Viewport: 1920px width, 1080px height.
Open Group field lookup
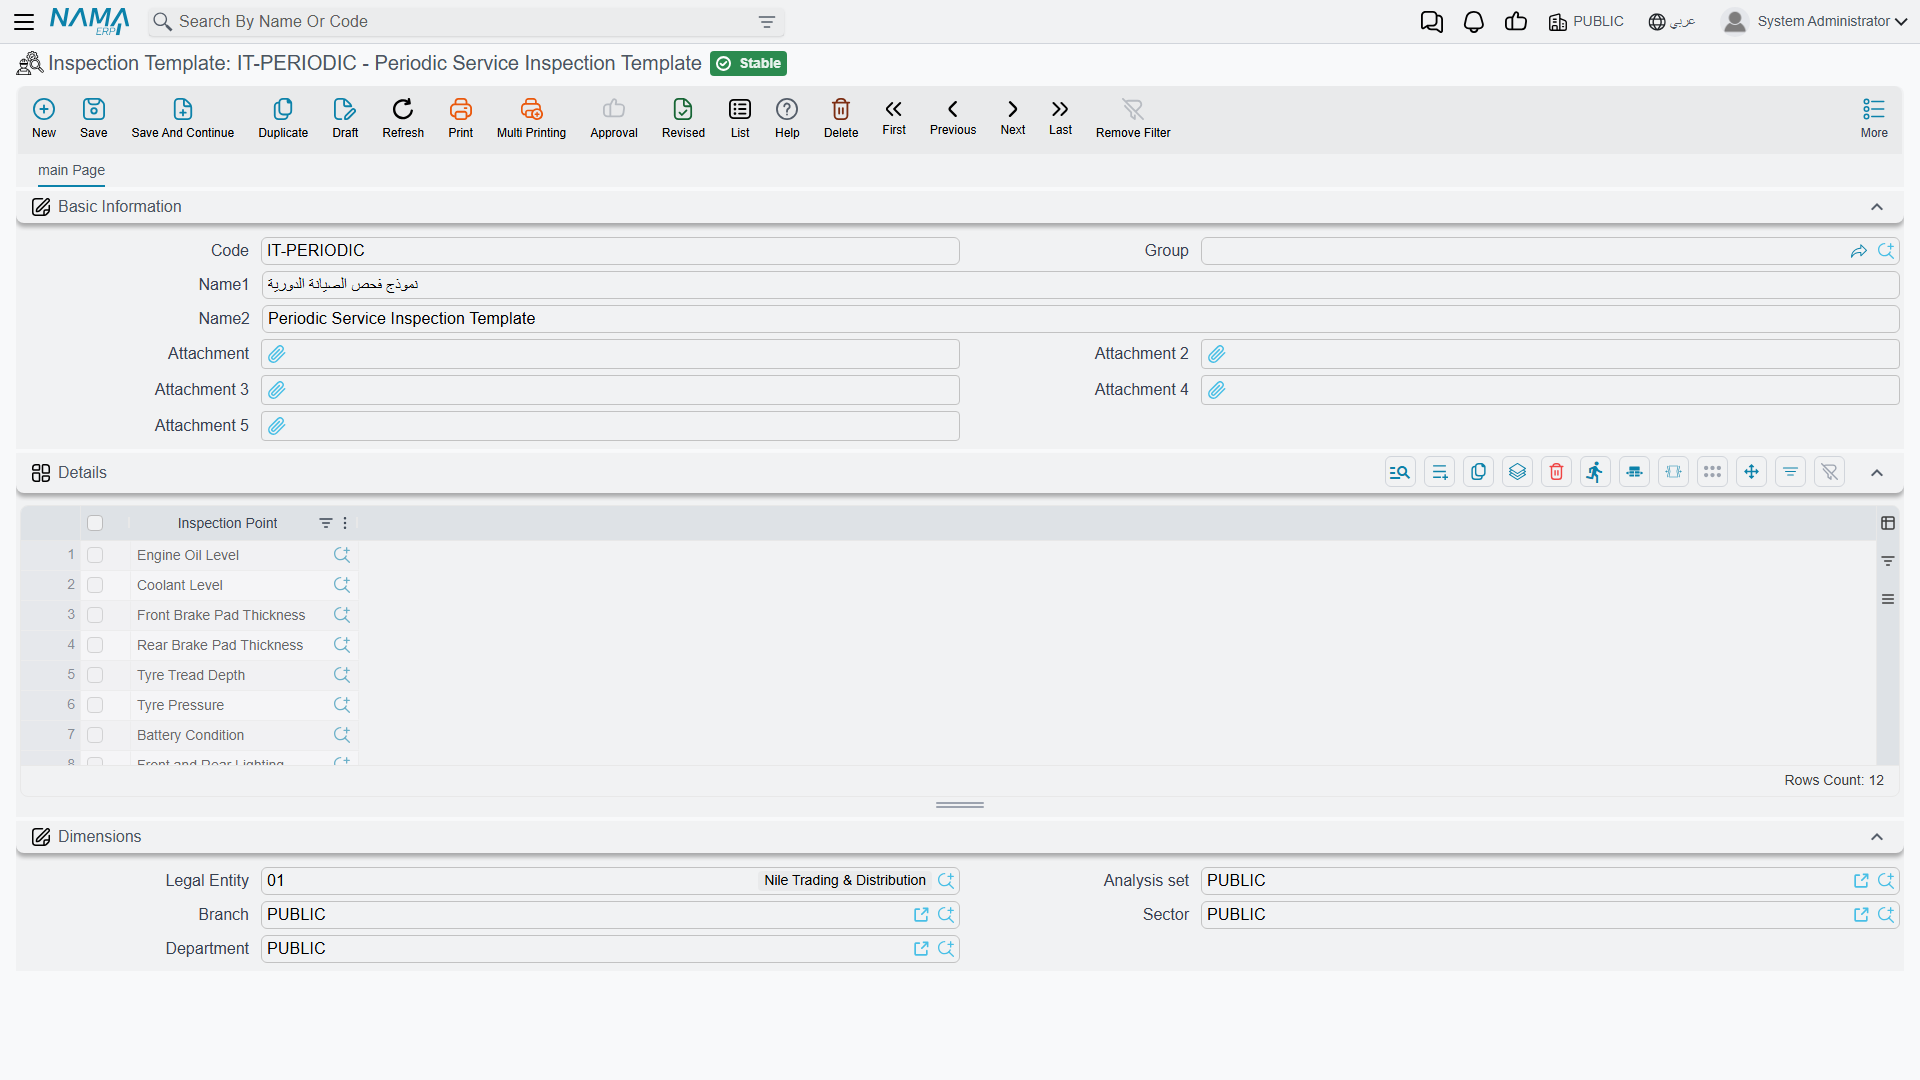1886,251
